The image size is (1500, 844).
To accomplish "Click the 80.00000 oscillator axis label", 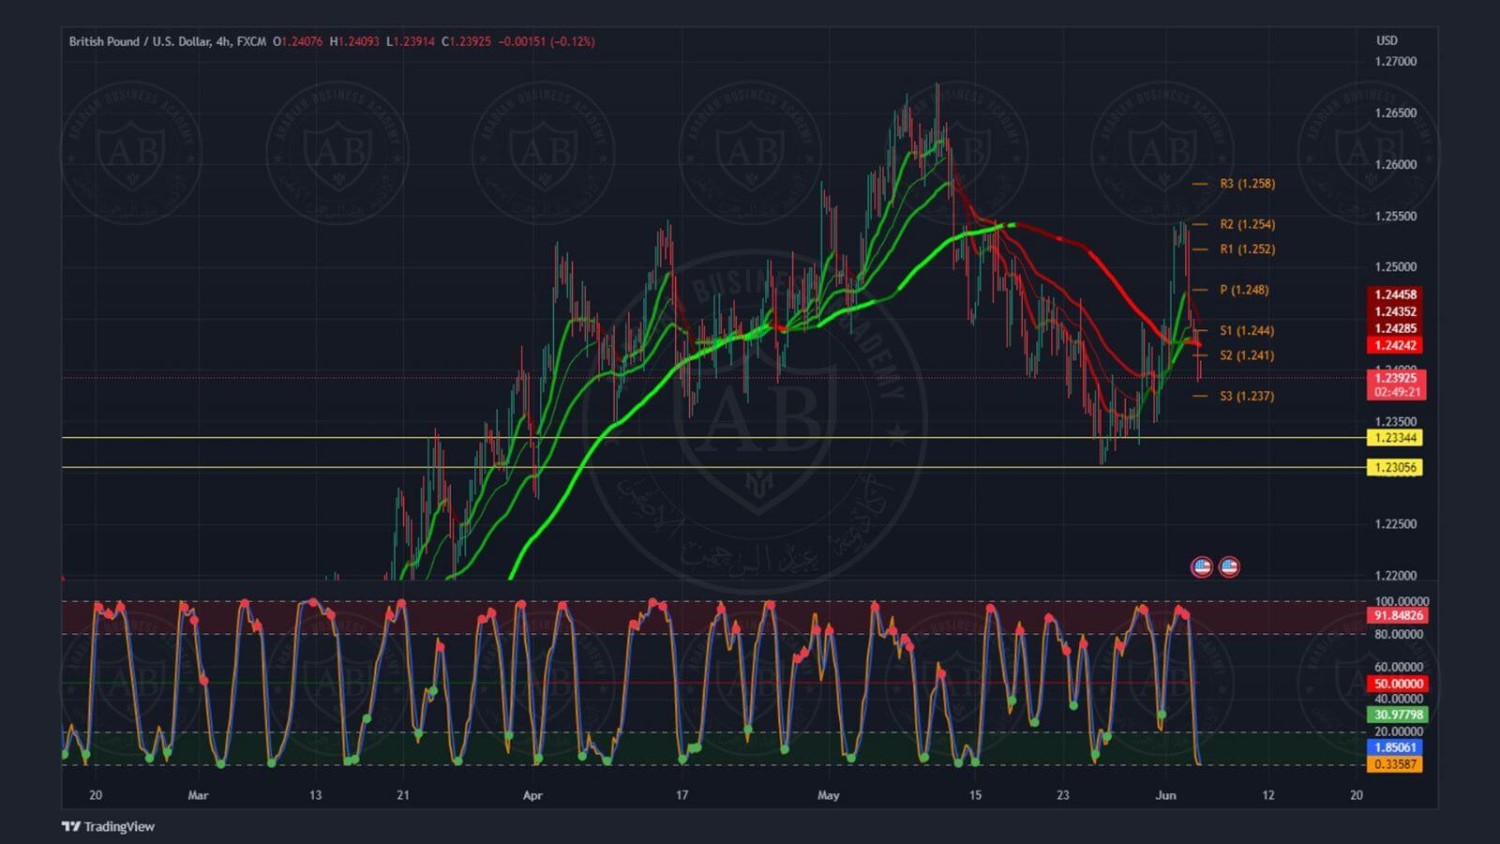I will pos(1399,634).
